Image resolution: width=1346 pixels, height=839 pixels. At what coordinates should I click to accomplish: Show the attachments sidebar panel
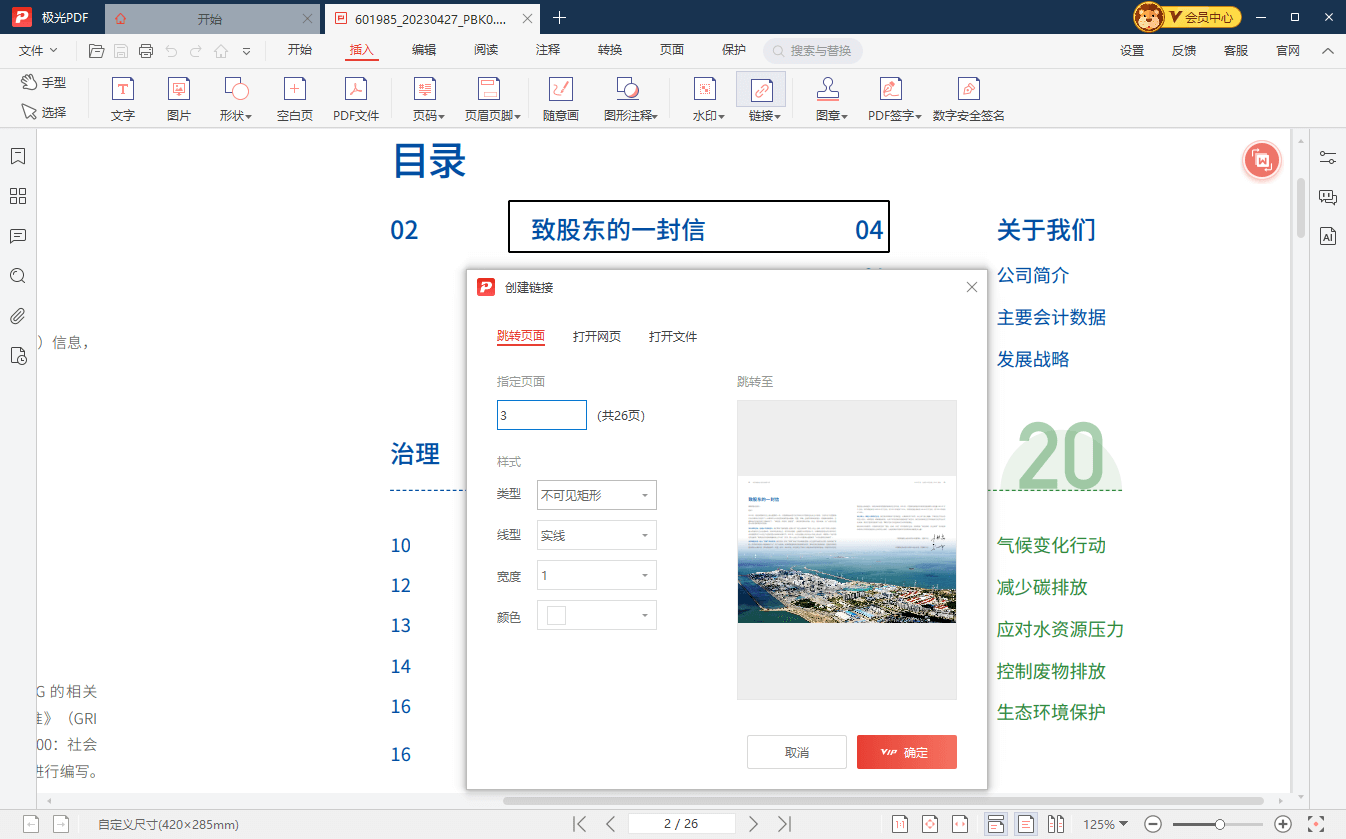[x=18, y=316]
